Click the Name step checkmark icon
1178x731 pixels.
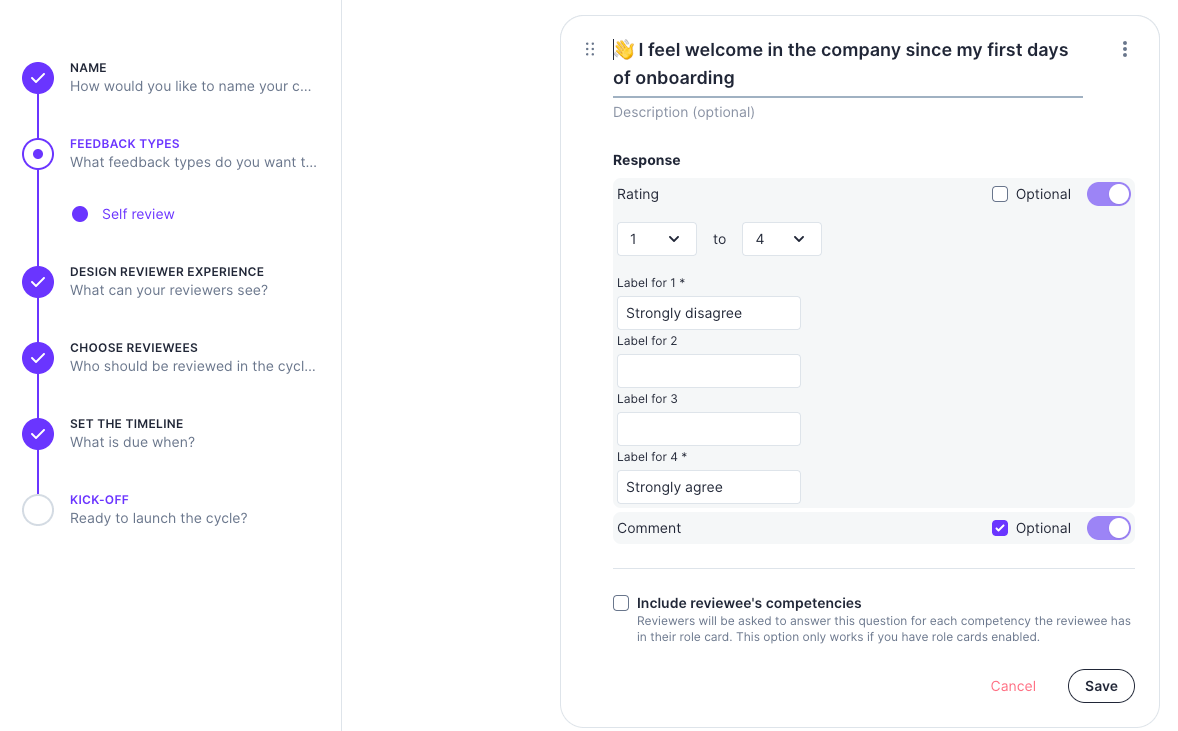coord(38,78)
